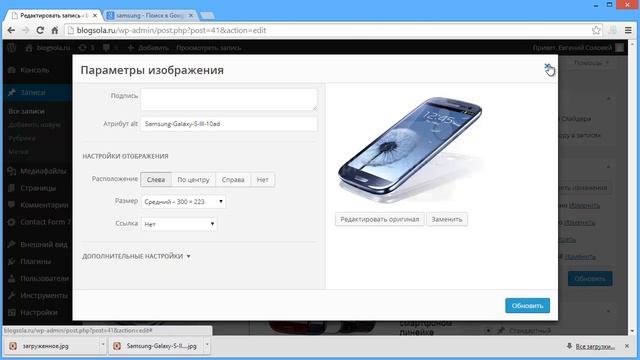Open a new tab with the new-tab button
Image resolution: width=640 pixels, height=360 pixels.
207,16
